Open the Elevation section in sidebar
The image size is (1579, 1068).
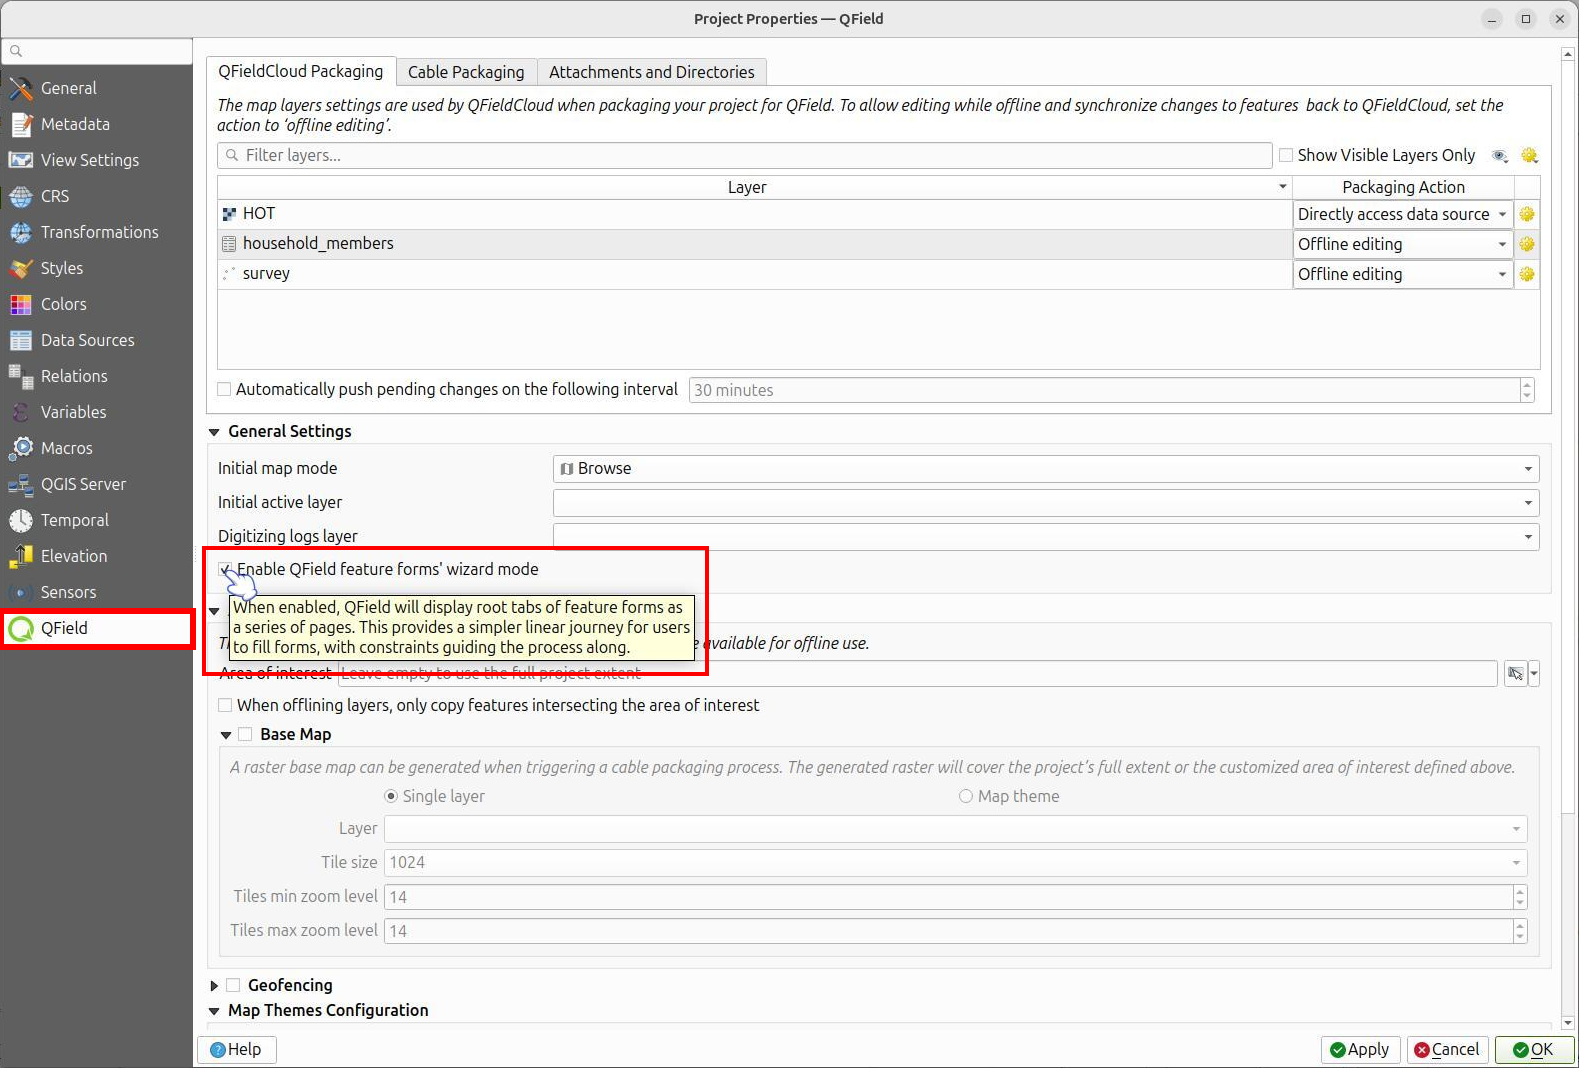click(73, 556)
